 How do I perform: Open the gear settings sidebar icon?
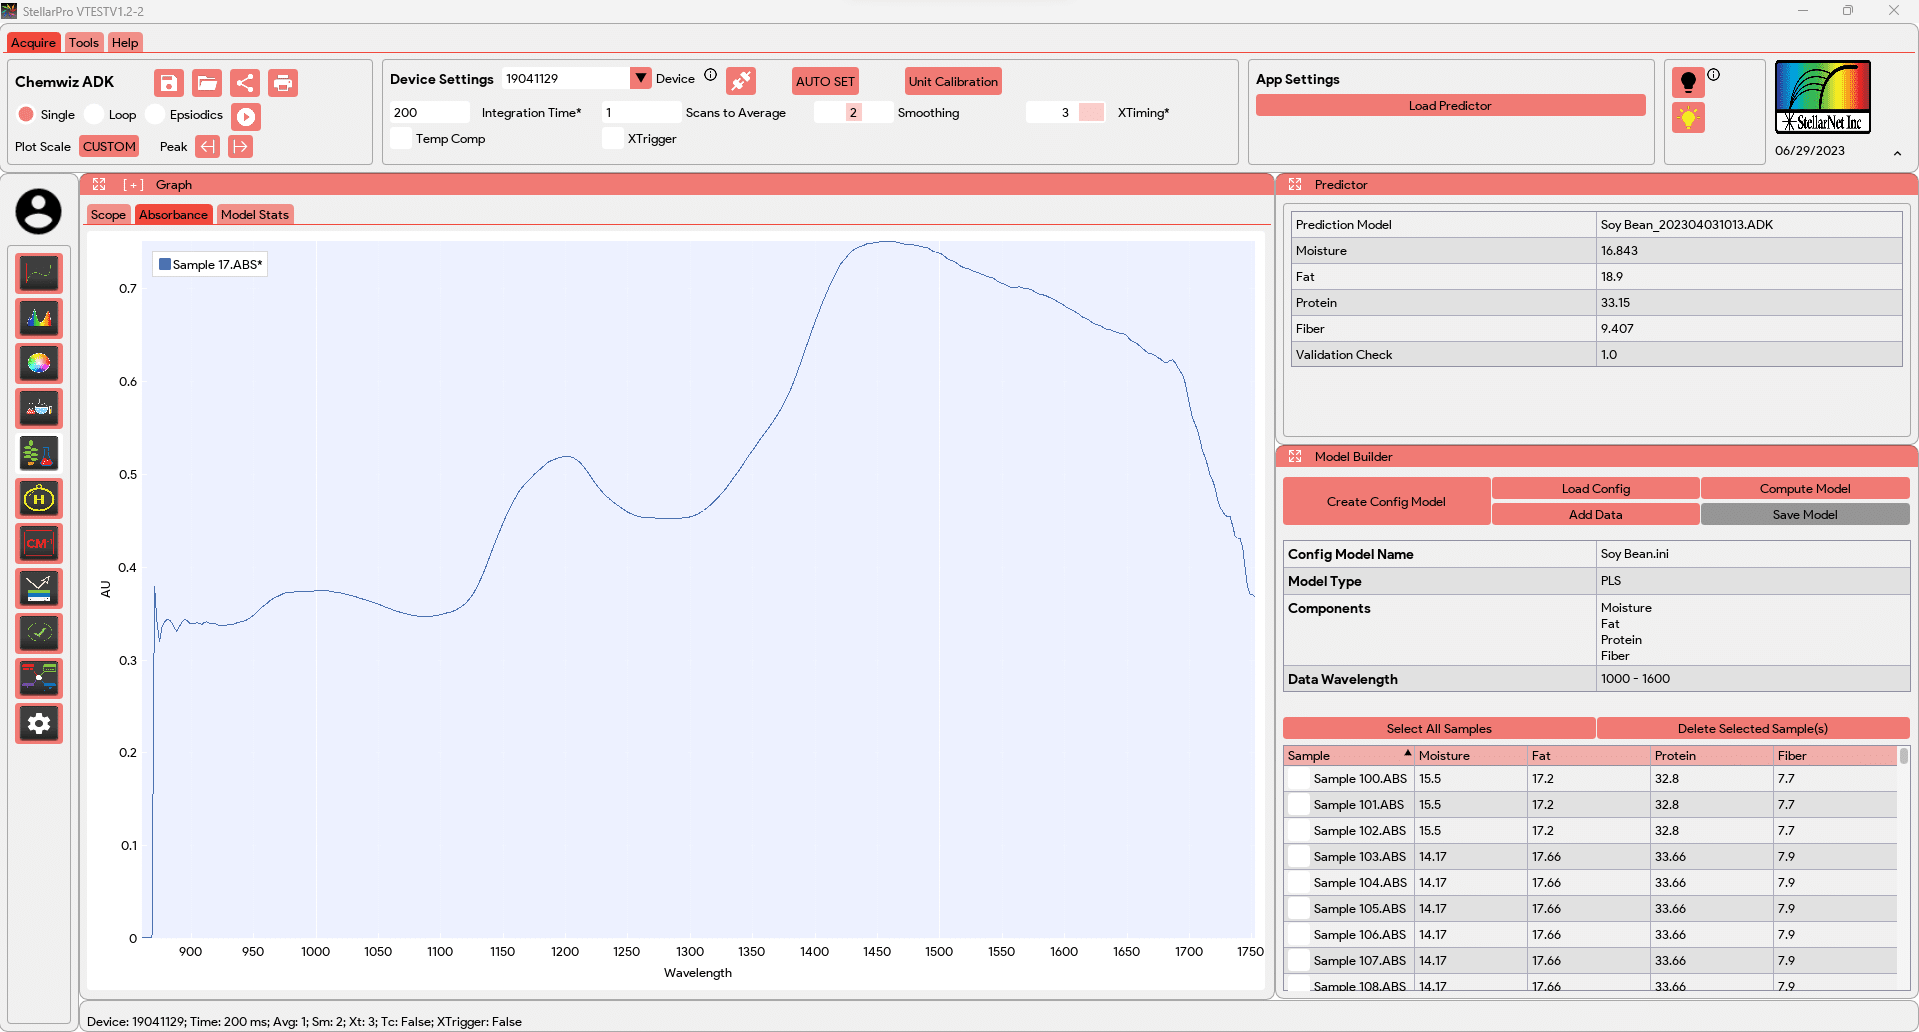[39, 723]
